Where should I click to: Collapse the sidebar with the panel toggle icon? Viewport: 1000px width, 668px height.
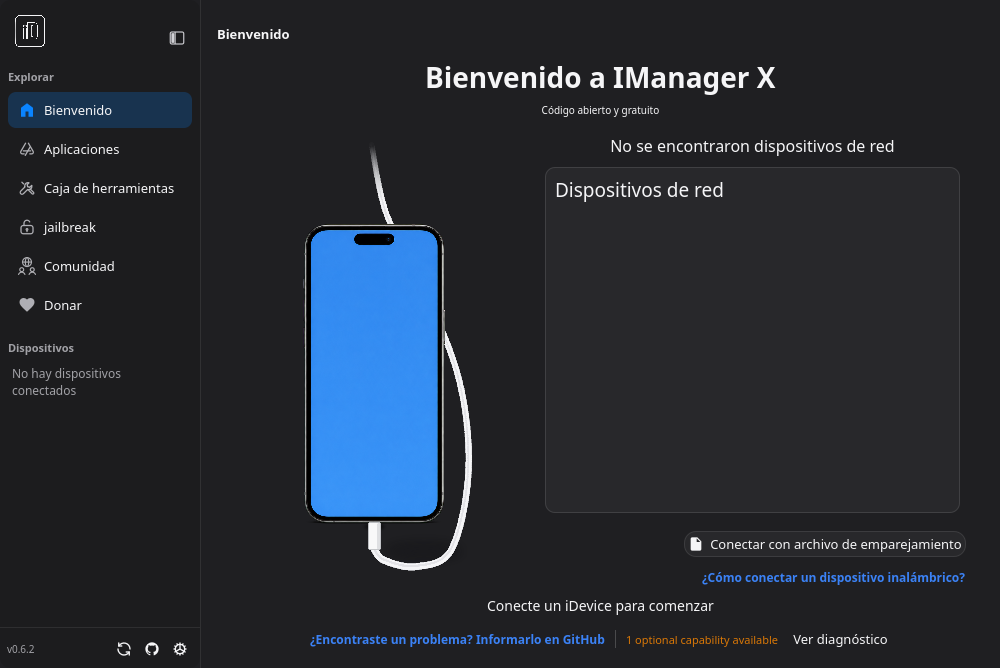point(177,38)
